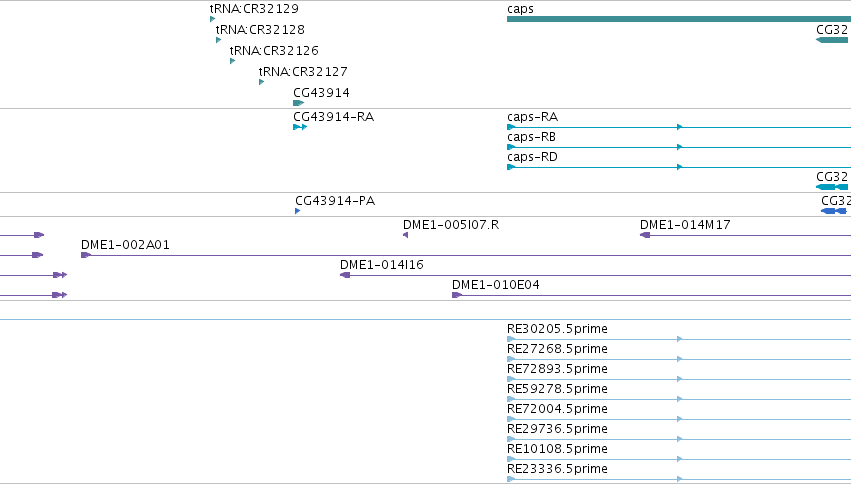Select the tRNA:CR32129 gene label
The width and height of the screenshot is (851, 484).
(254, 9)
